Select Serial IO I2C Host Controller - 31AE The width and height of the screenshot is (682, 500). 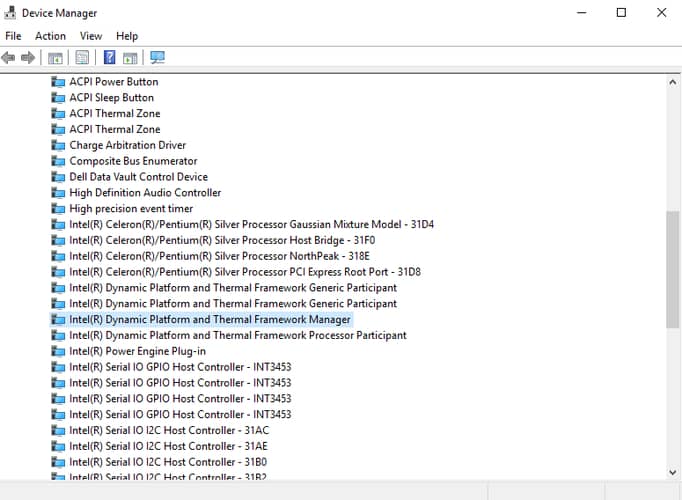169,446
